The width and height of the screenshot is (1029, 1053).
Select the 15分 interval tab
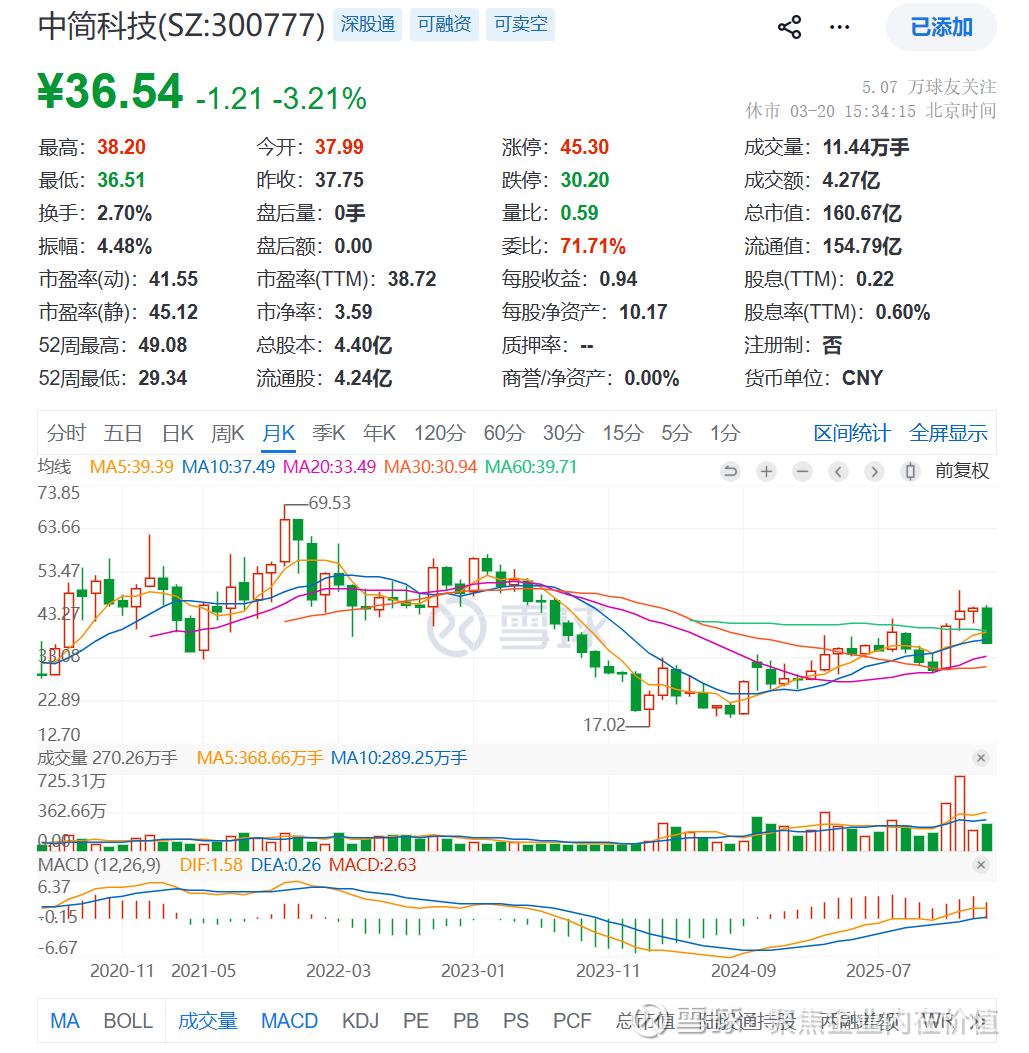pyautogui.click(x=623, y=433)
